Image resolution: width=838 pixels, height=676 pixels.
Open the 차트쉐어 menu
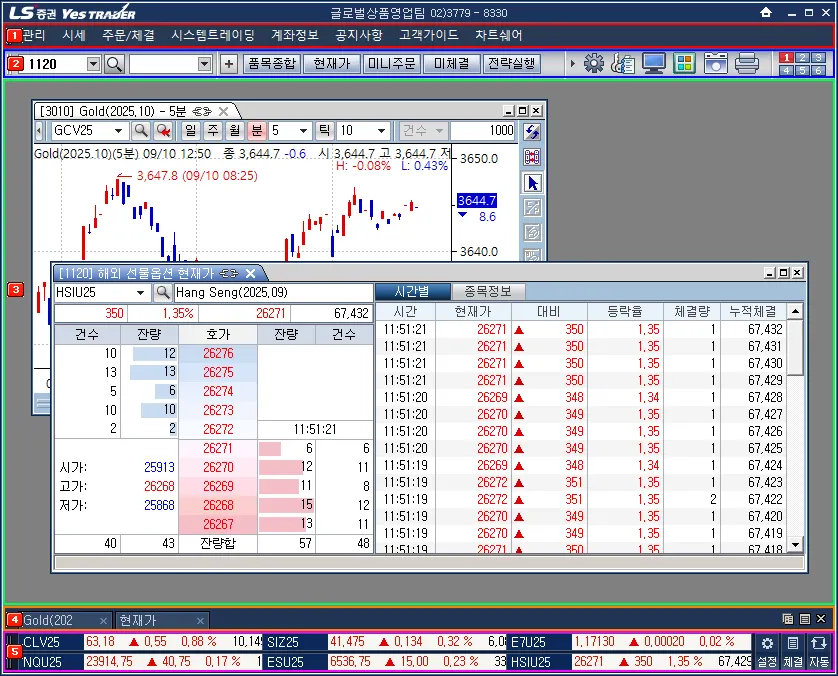tap(499, 35)
